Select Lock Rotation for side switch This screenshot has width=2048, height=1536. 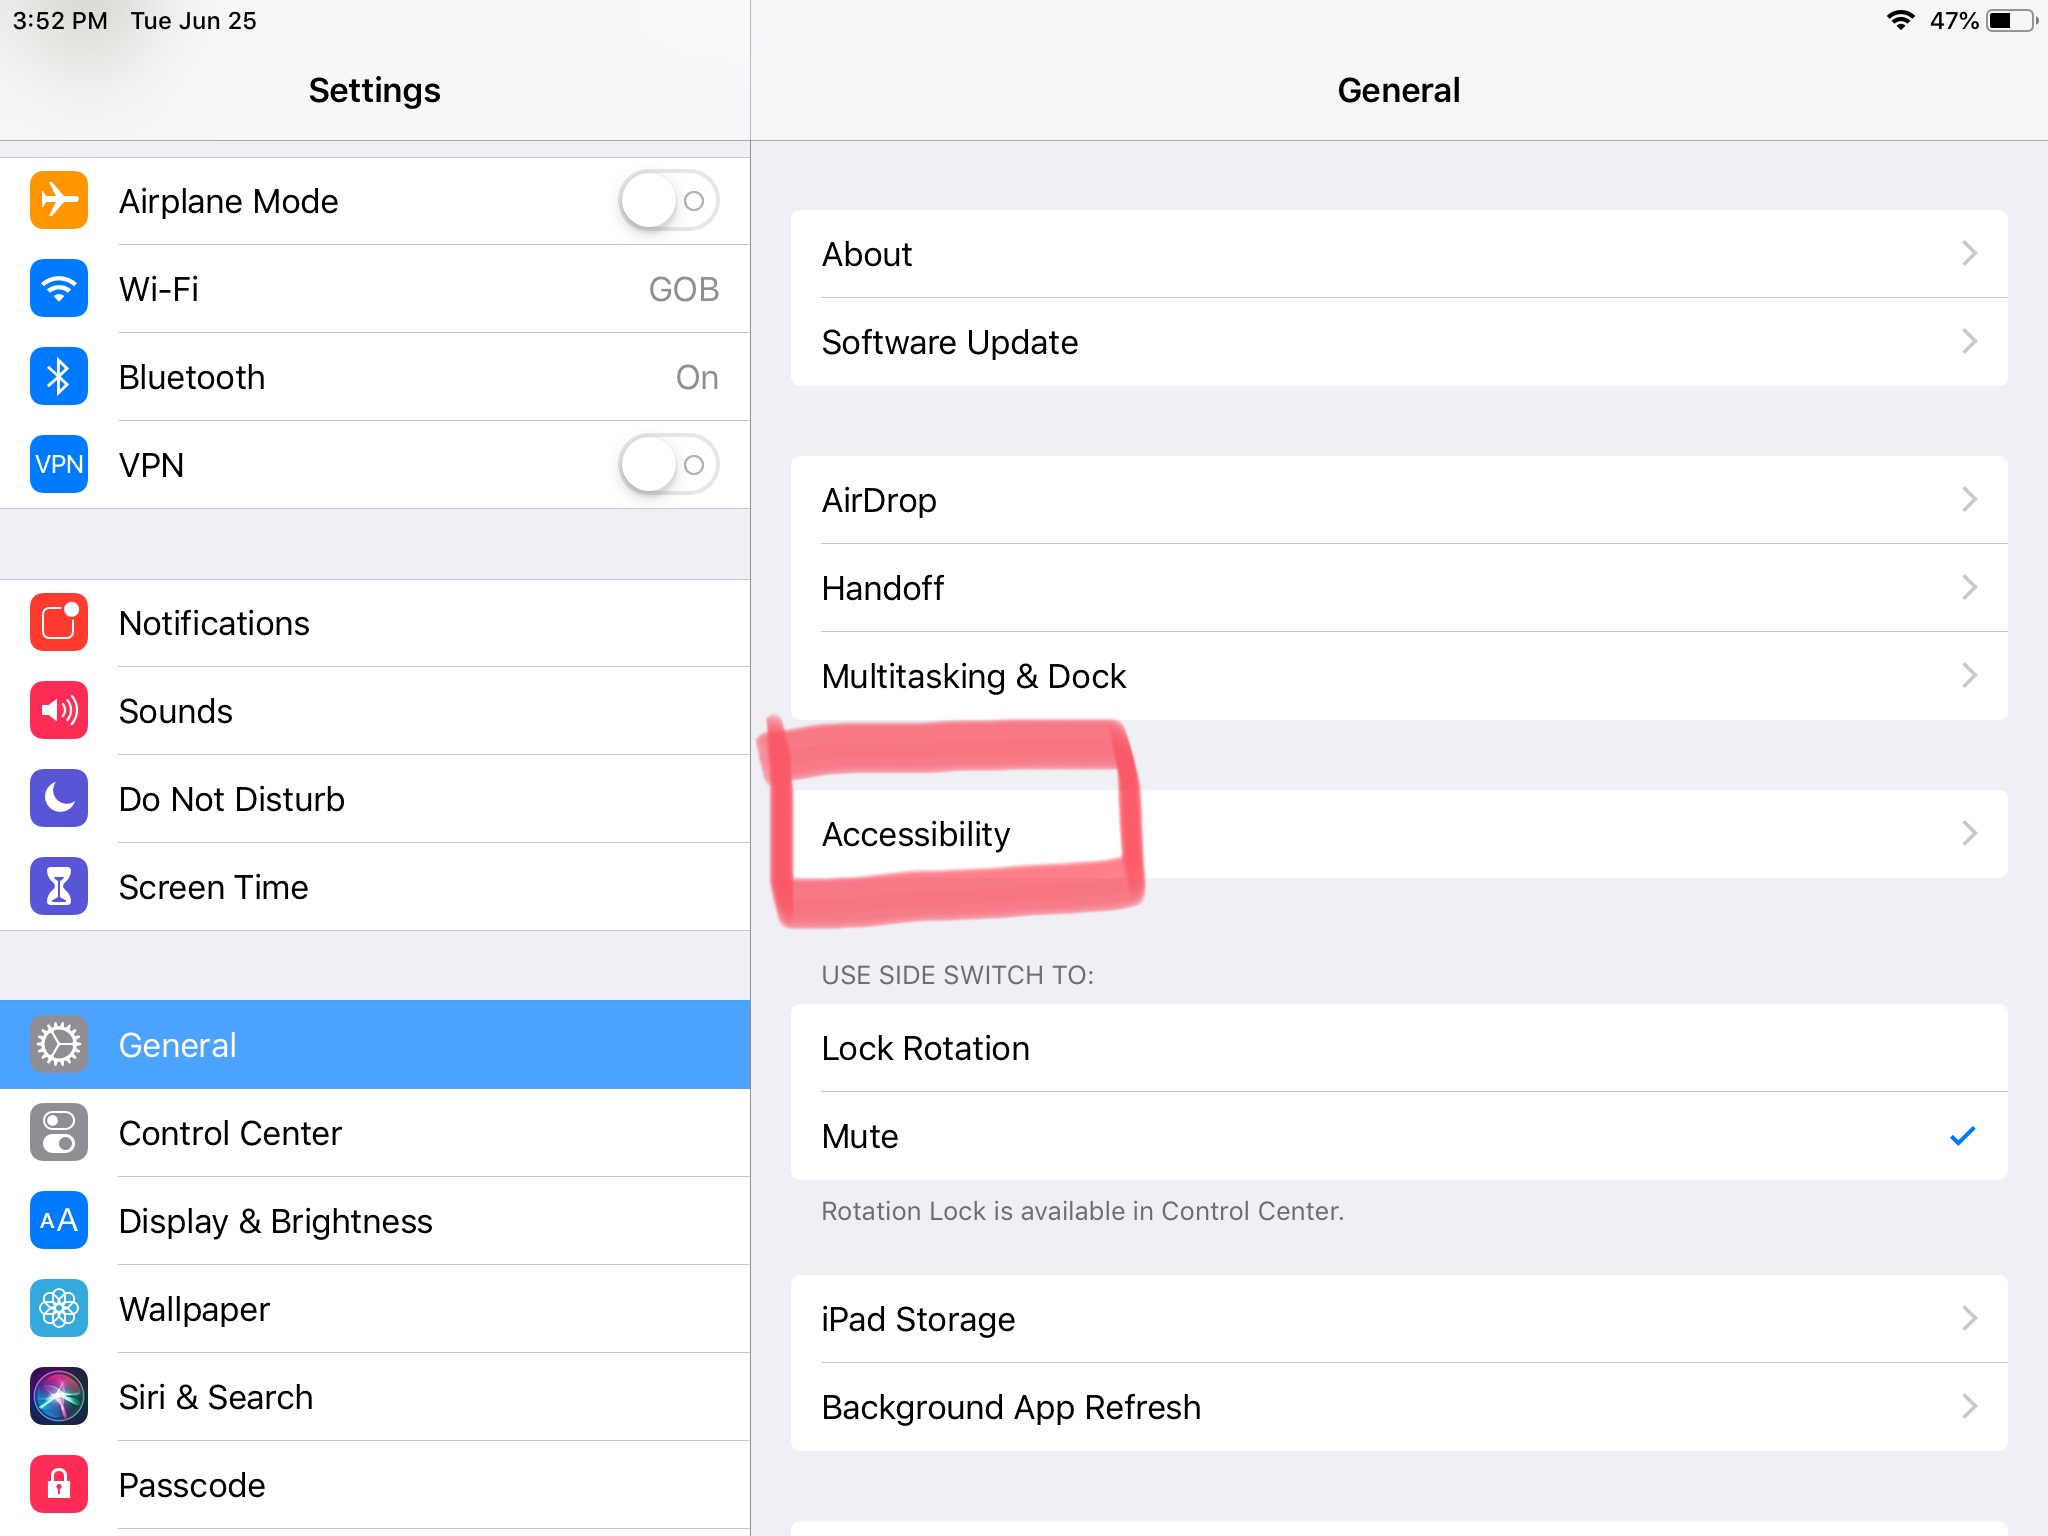coord(1398,1048)
